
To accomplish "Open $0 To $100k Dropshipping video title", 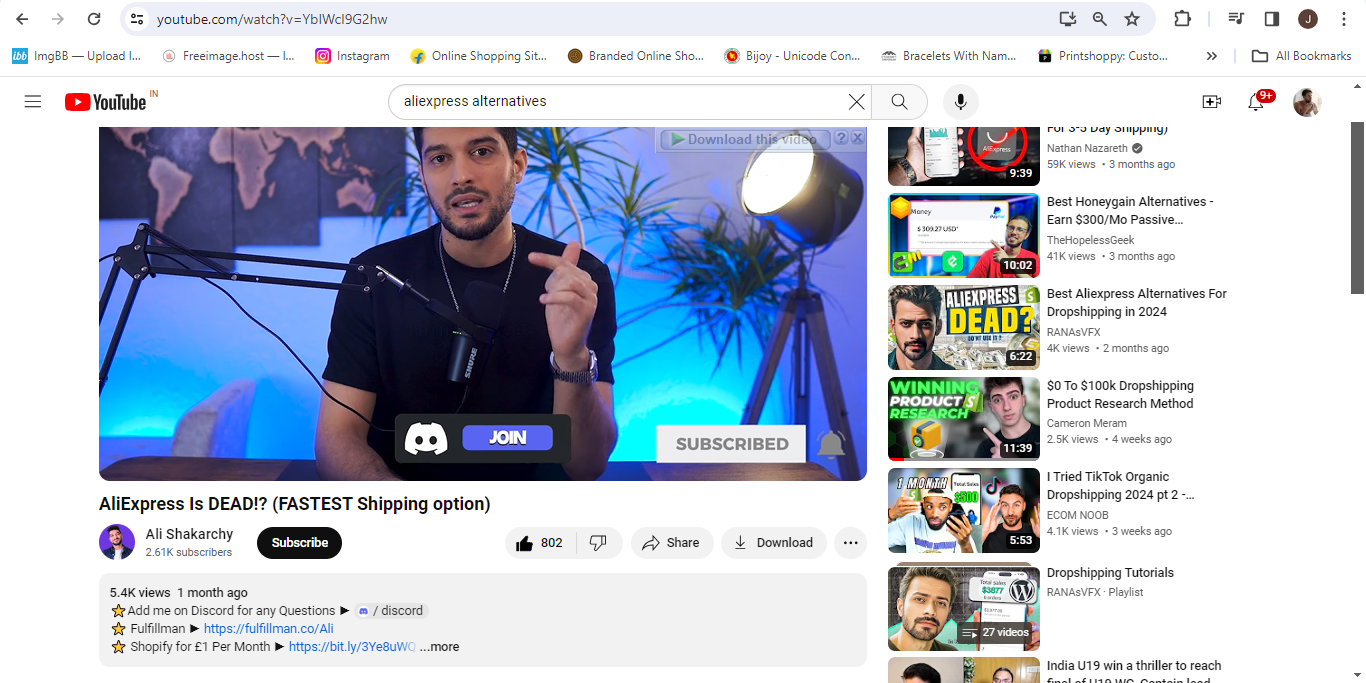I will (x=1120, y=395).
